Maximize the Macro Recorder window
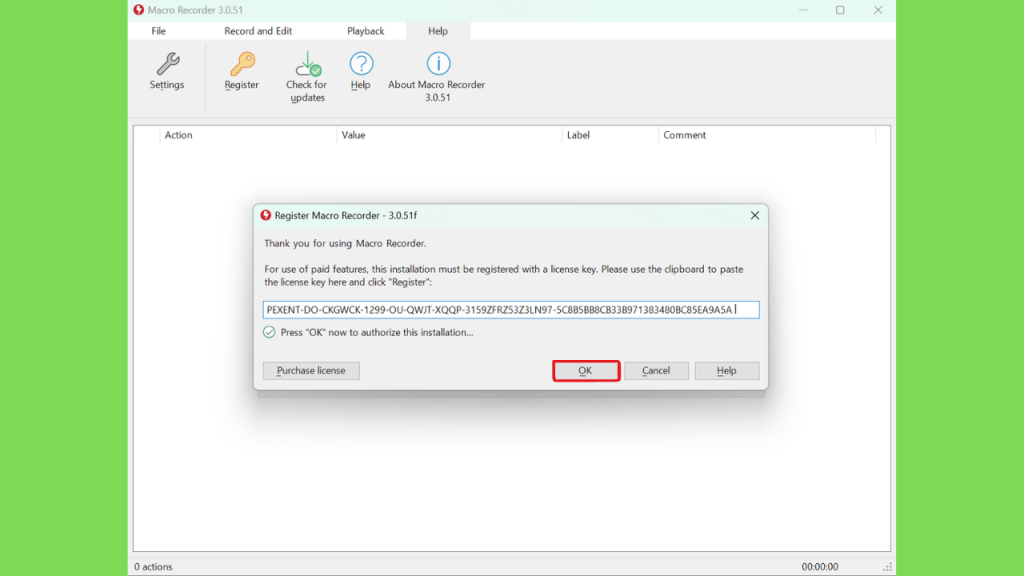 (840, 10)
